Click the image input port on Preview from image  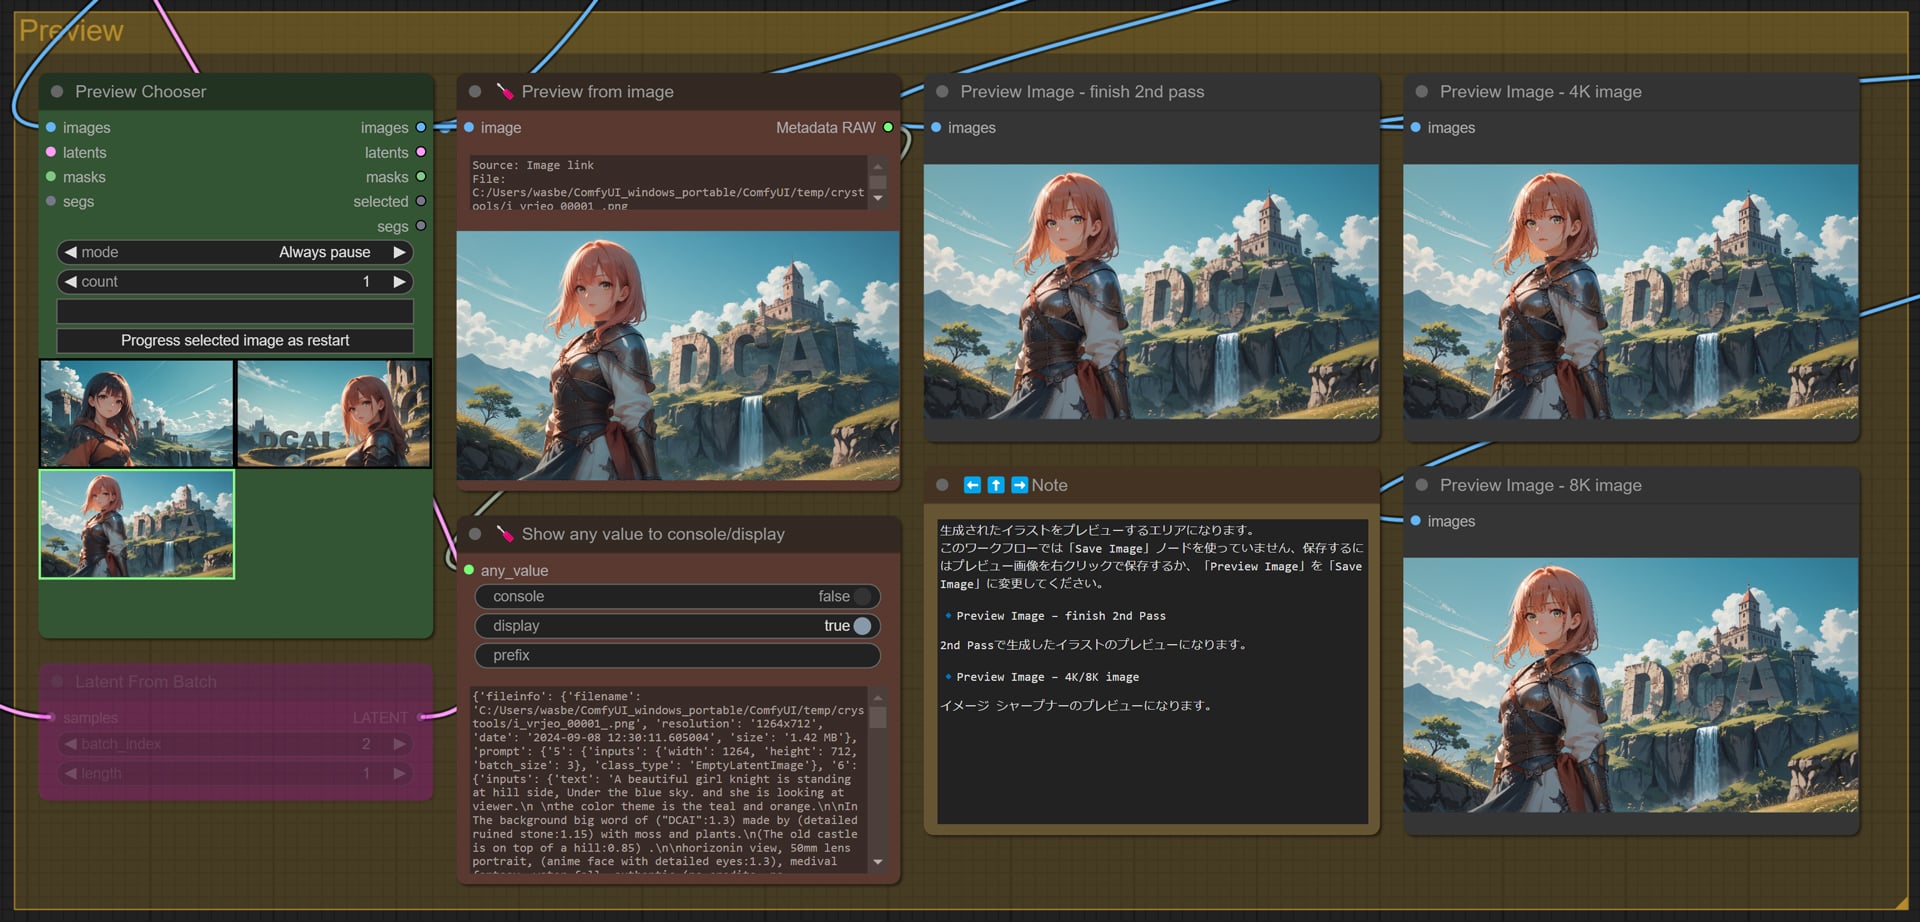point(469,128)
